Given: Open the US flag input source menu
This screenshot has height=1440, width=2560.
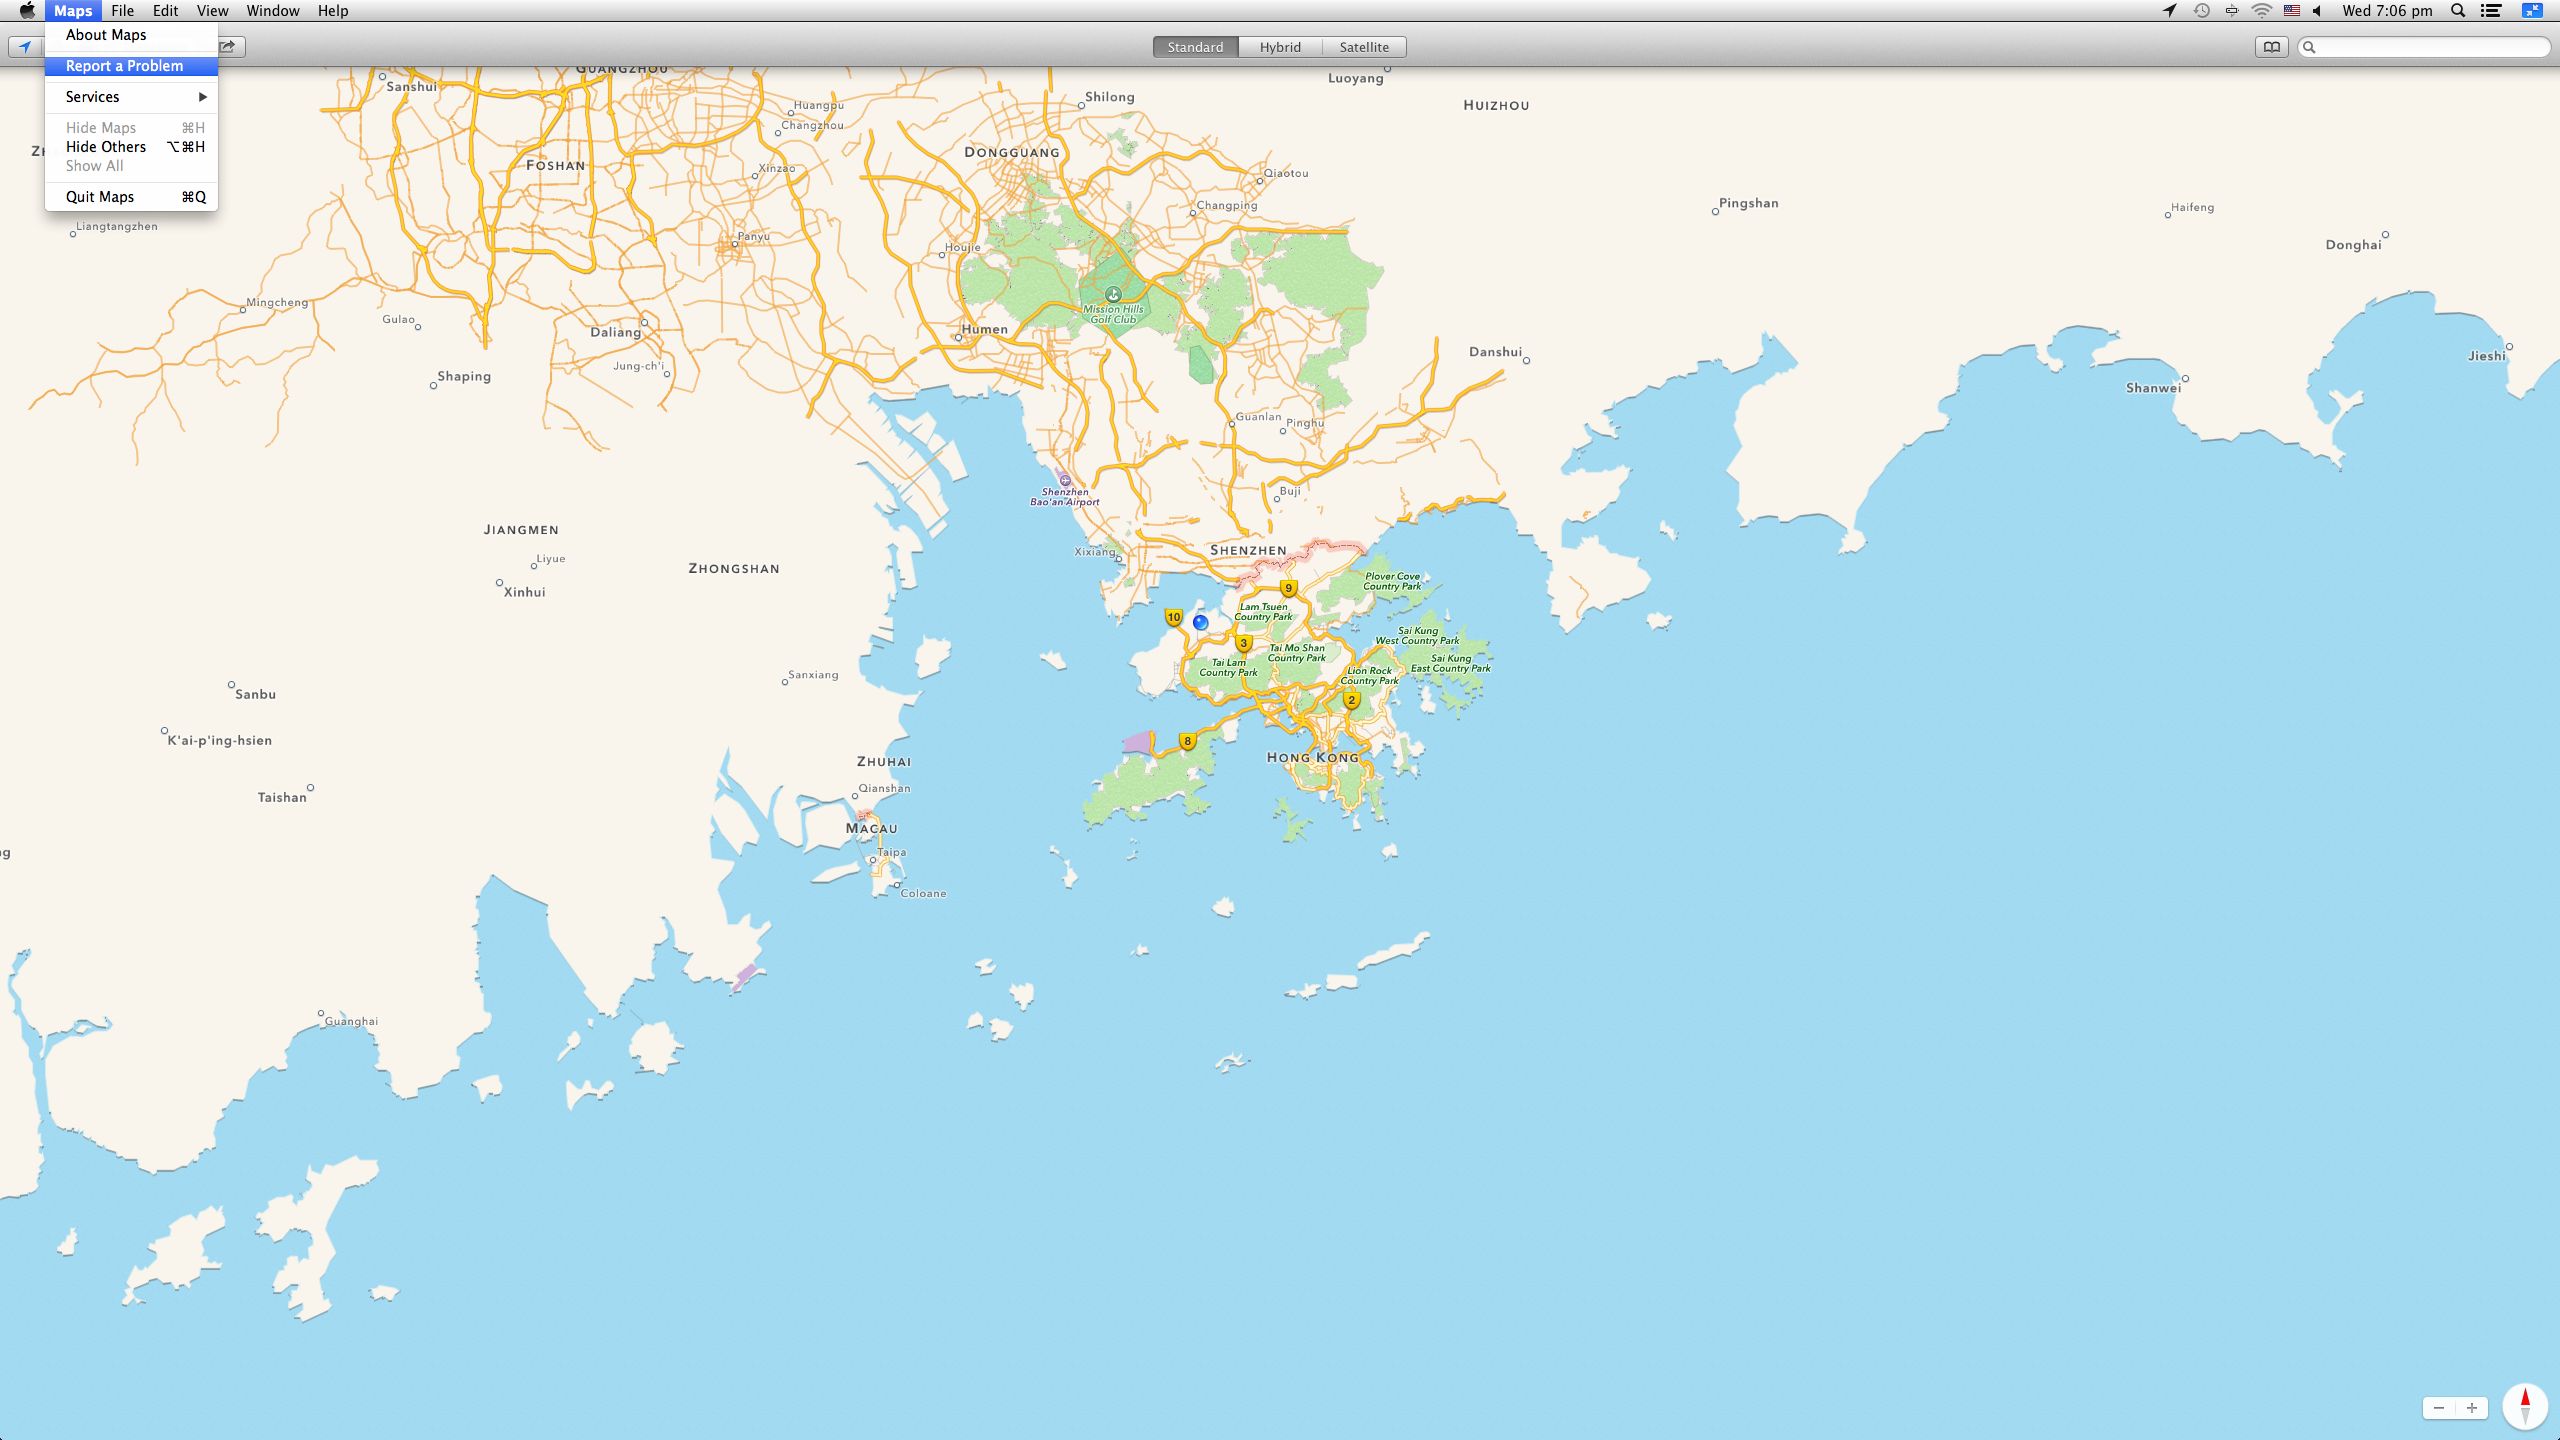Looking at the screenshot, I should pyautogui.click(x=2291, y=11).
